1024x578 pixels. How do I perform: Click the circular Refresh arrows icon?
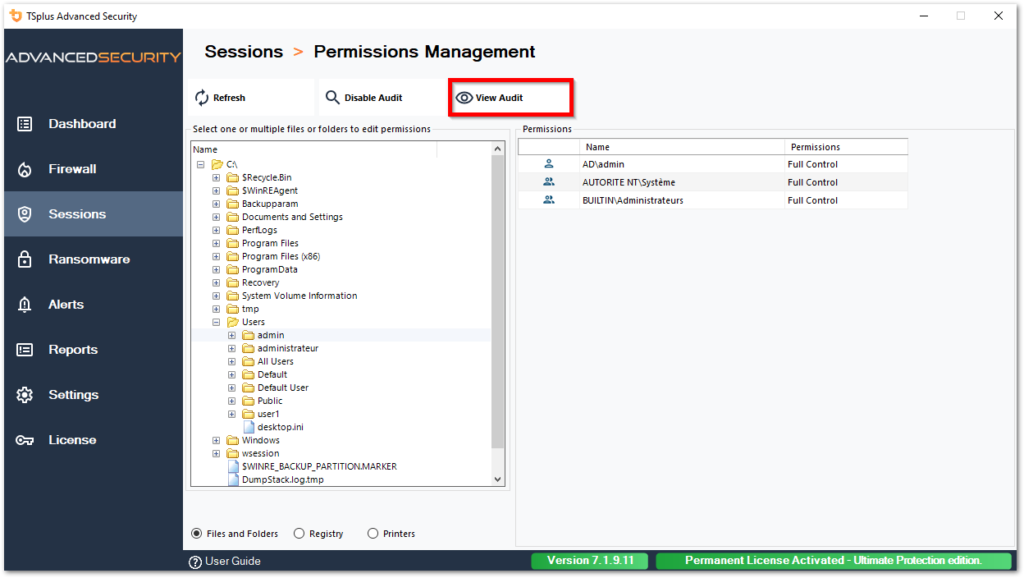pos(204,97)
